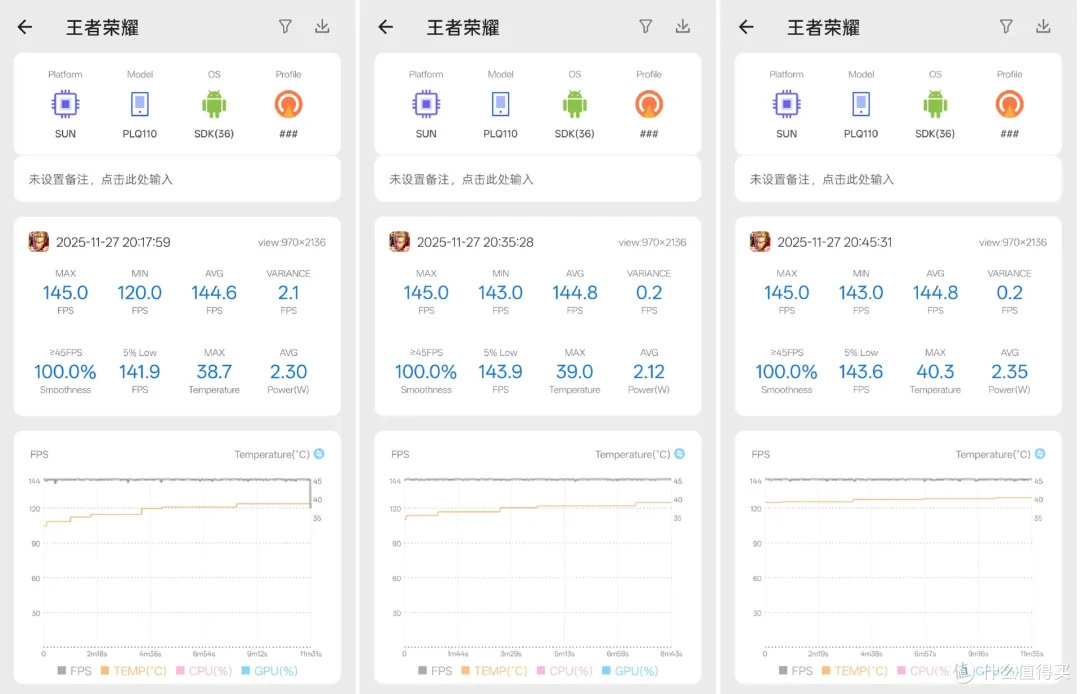
Task: Open filter funnel icon in right panel
Action: (x=1006, y=26)
